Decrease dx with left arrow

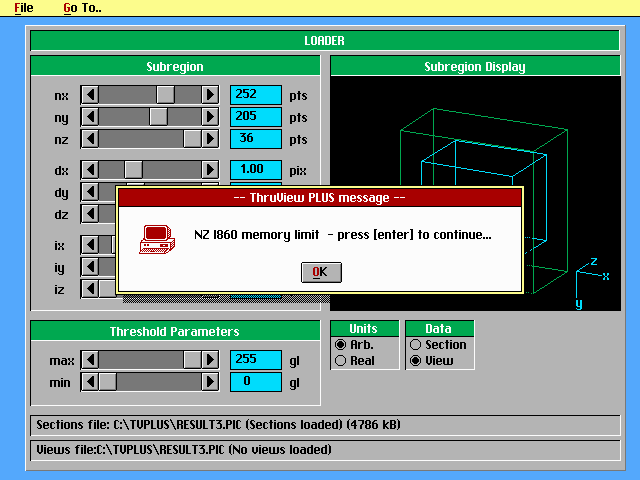coord(90,170)
